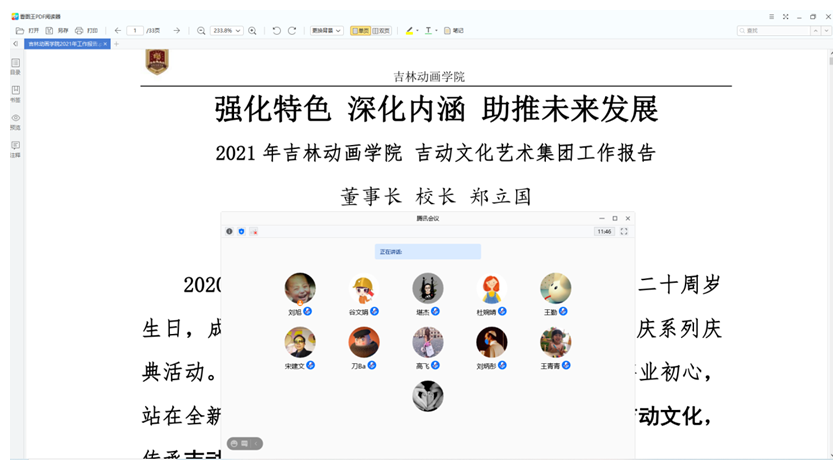This screenshot has height=460, width=836.
Task: Find previous result with up arrow
Action: [816, 31]
